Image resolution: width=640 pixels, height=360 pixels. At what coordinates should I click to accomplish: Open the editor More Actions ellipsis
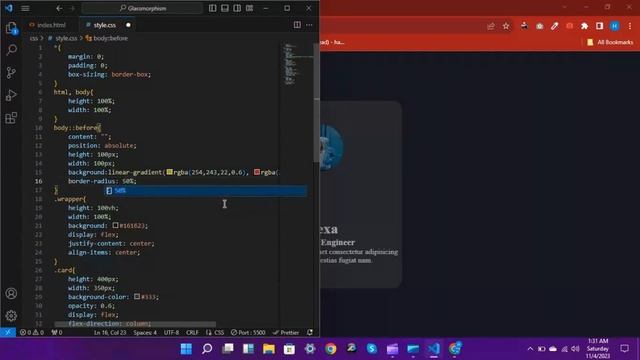pyautogui.click(x=309, y=25)
